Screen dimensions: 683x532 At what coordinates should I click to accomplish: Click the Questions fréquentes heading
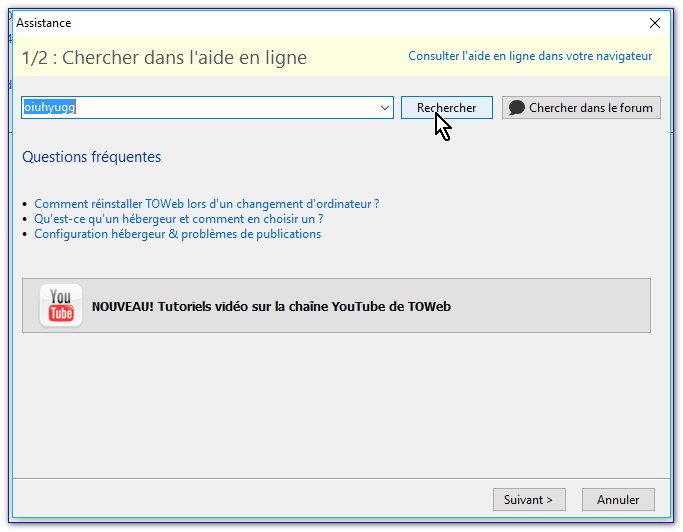pos(91,157)
